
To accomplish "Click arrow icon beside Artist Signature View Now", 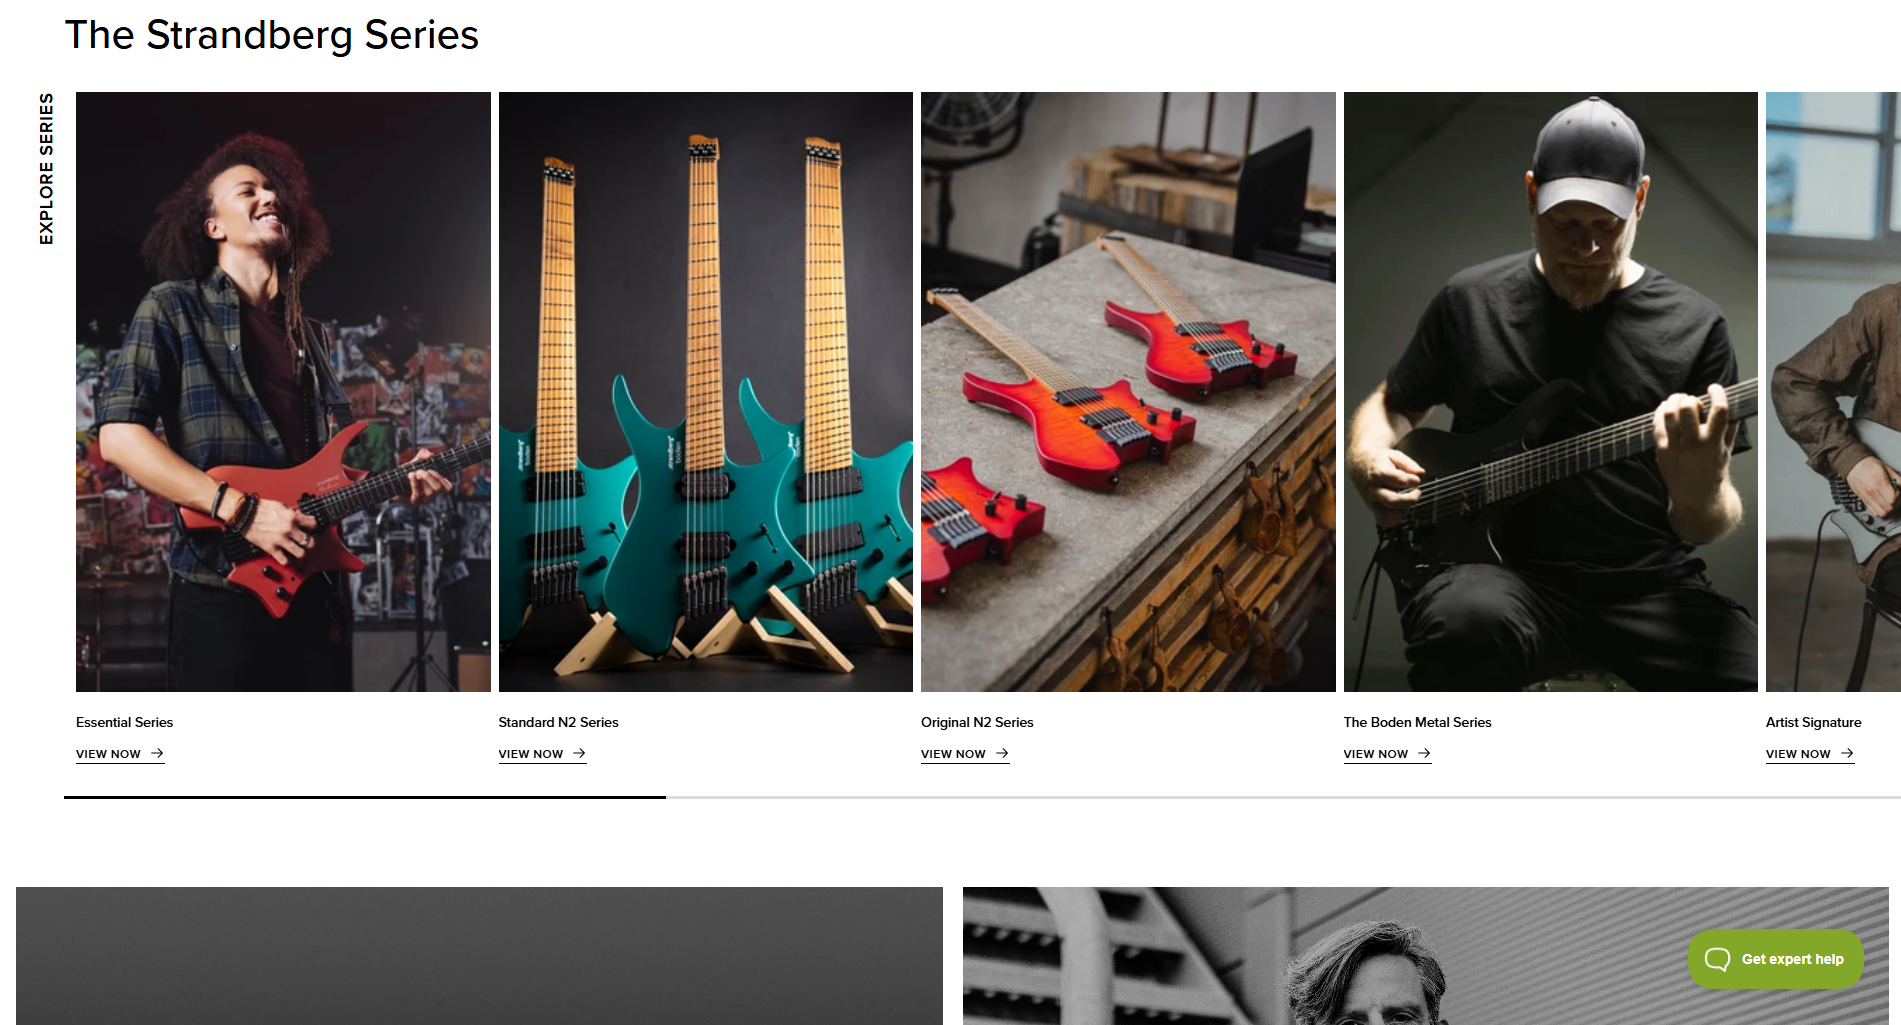I will pos(1847,753).
